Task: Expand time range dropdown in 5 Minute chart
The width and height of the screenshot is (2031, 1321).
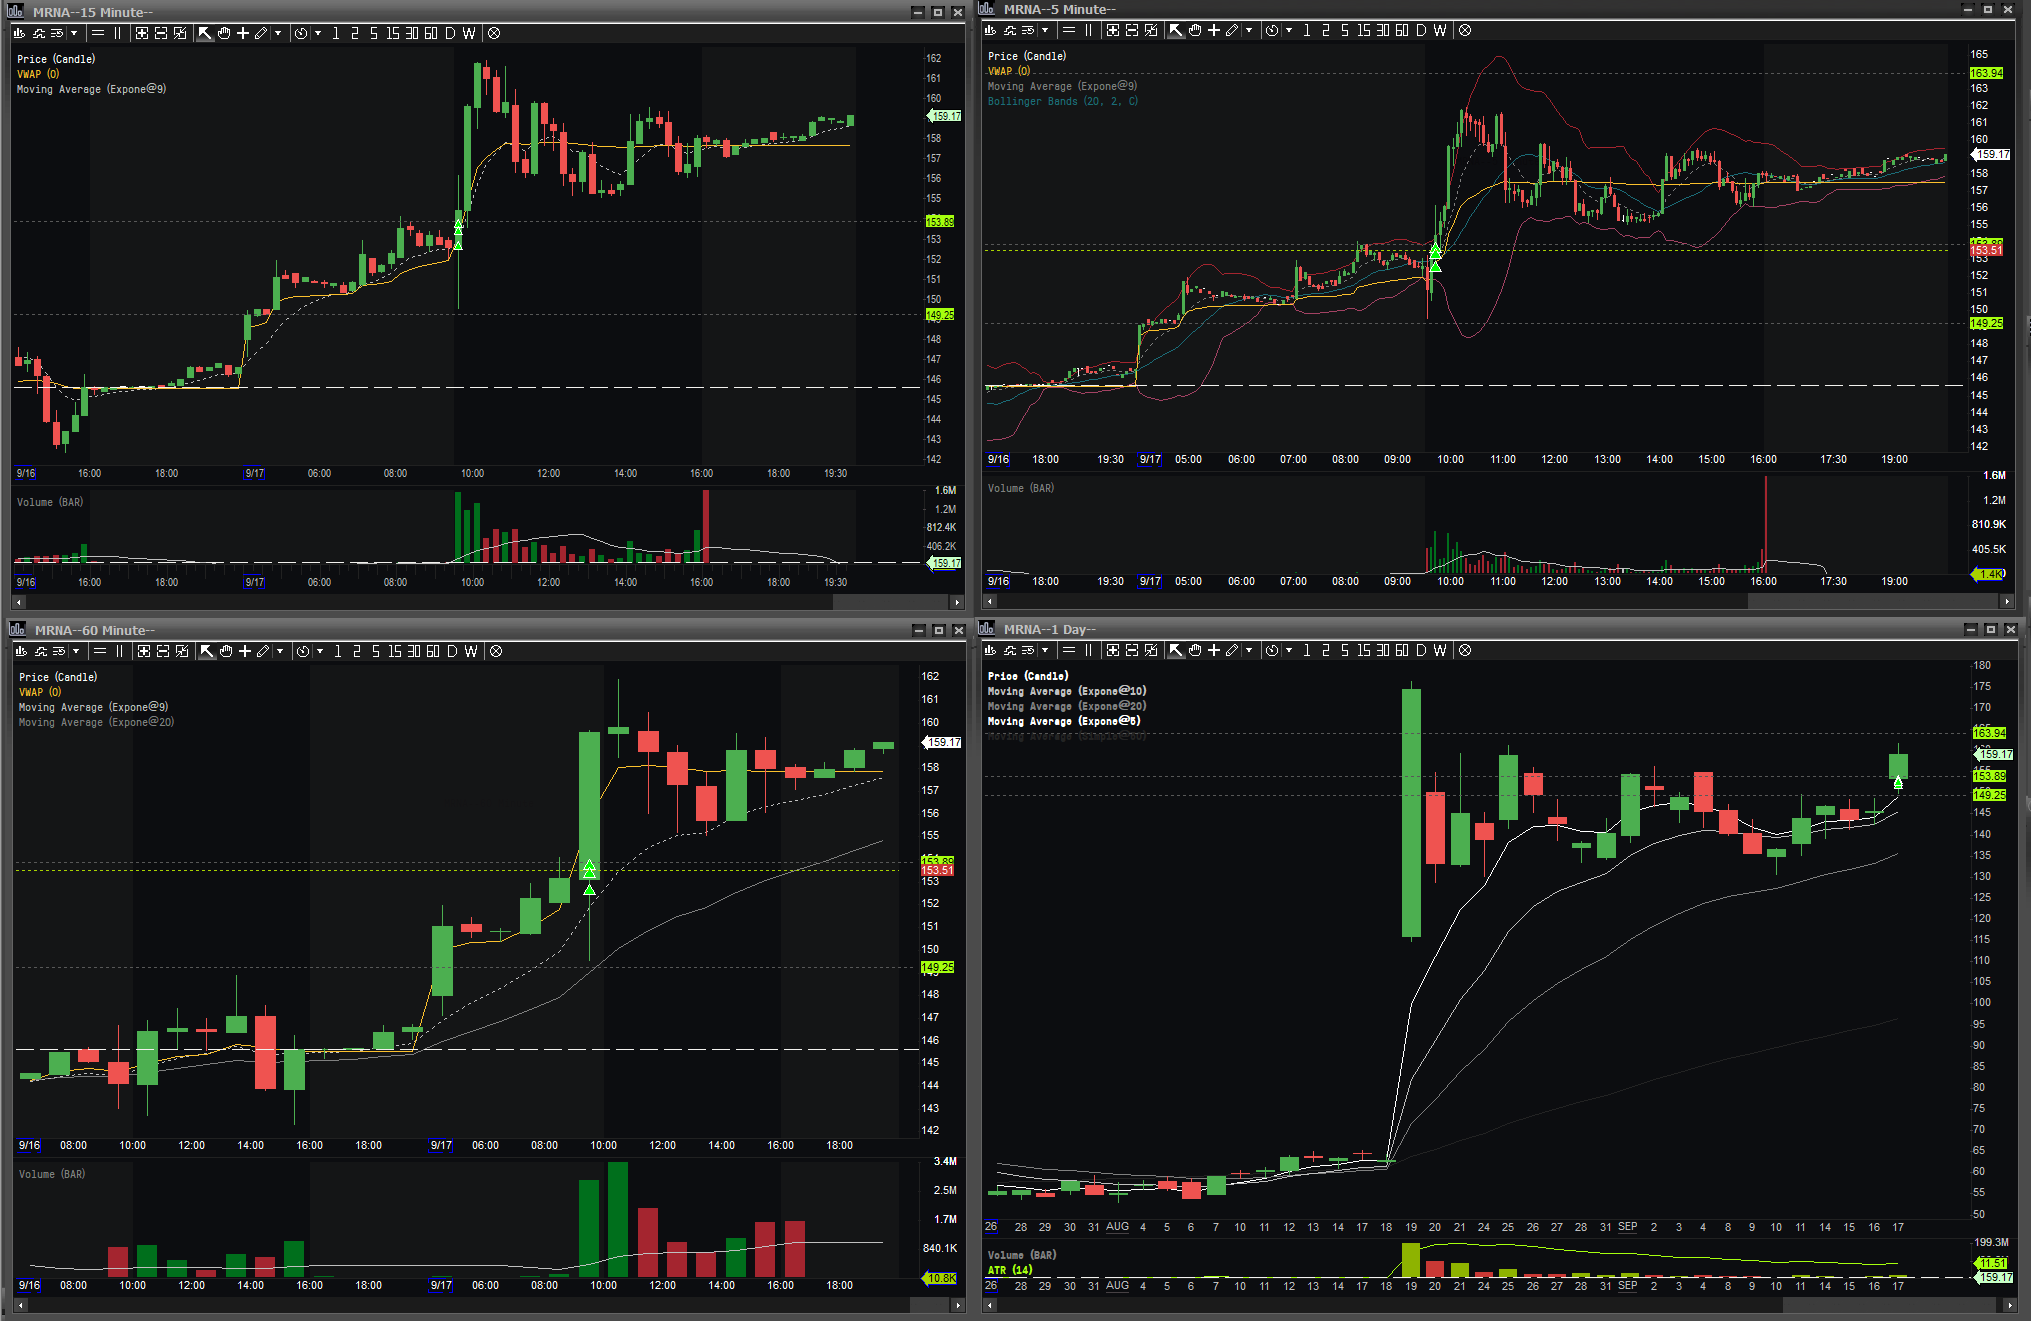Action: coord(1289,30)
